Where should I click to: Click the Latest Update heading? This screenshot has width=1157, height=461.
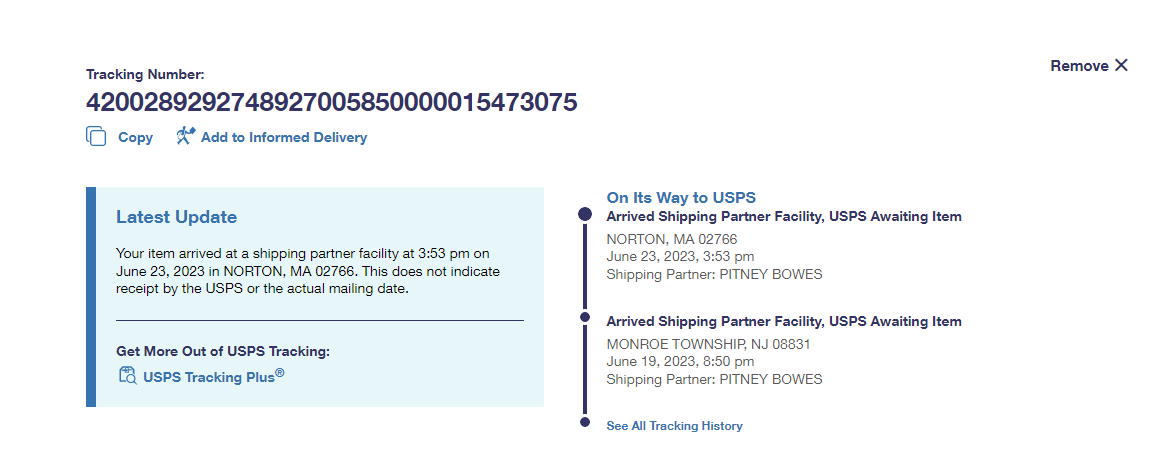pyautogui.click(x=176, y=217)
